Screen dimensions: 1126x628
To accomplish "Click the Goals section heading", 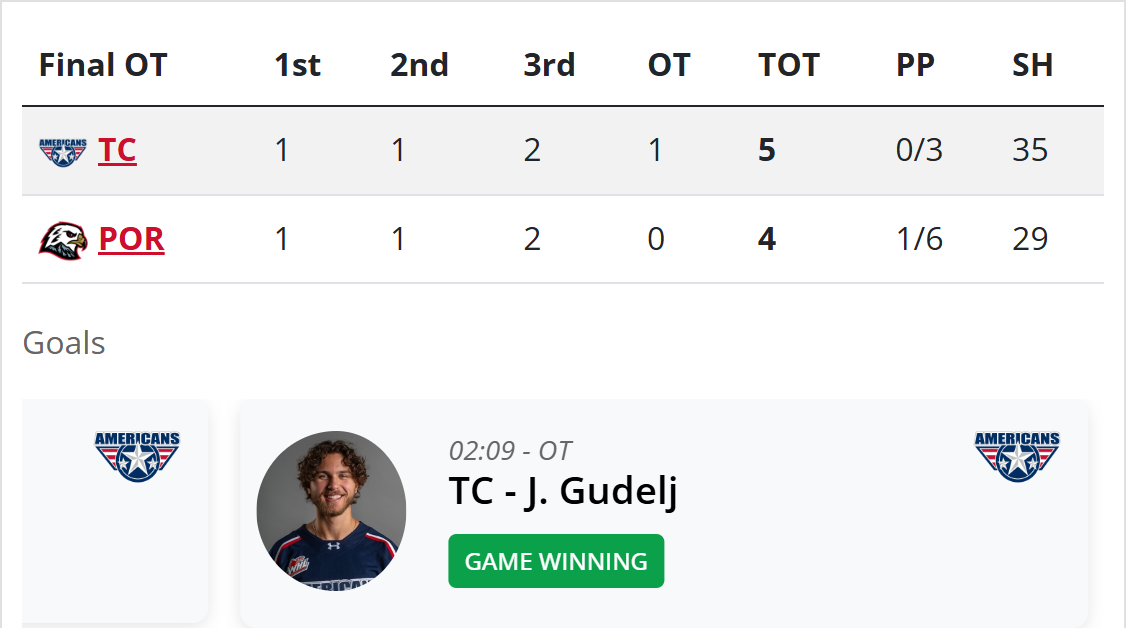I will click(x=64, y=343).
